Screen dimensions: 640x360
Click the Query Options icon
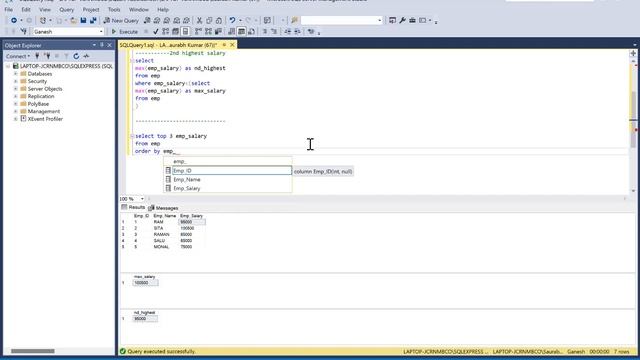[175, 31]
